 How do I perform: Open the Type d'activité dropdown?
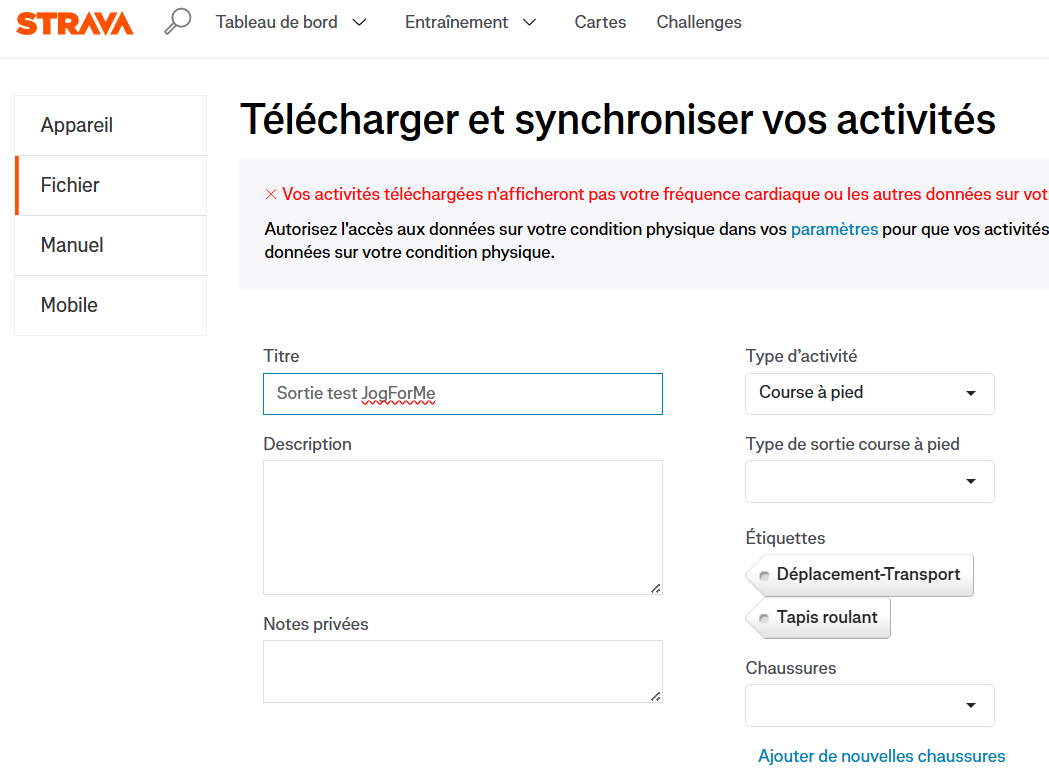pos(870,393)
